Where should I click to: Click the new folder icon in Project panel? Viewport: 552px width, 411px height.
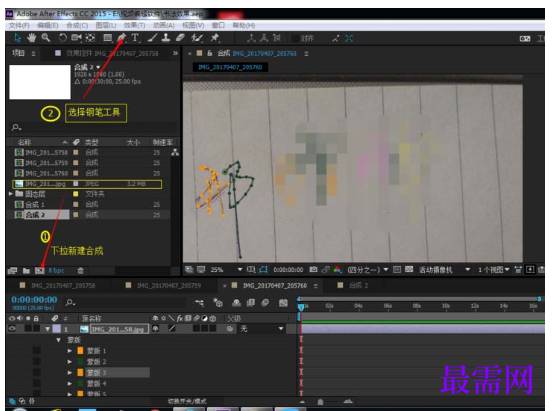(26, 270)
